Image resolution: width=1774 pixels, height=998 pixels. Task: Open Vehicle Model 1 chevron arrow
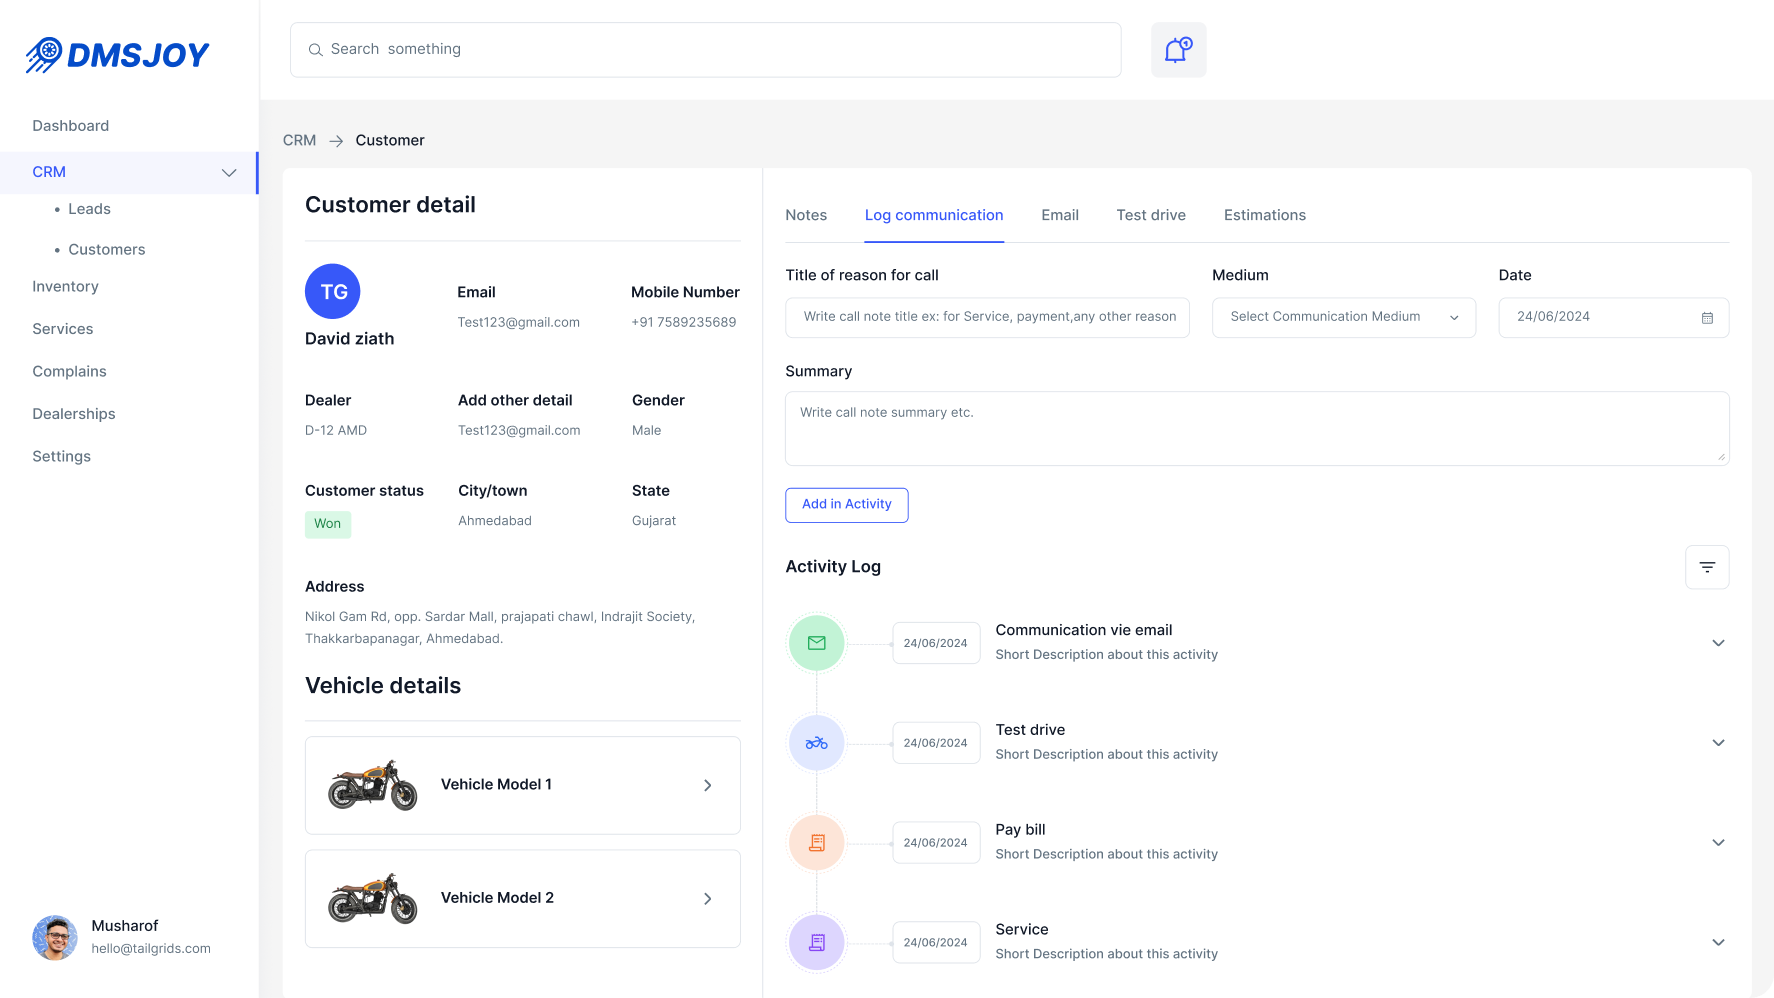point(708,786)
